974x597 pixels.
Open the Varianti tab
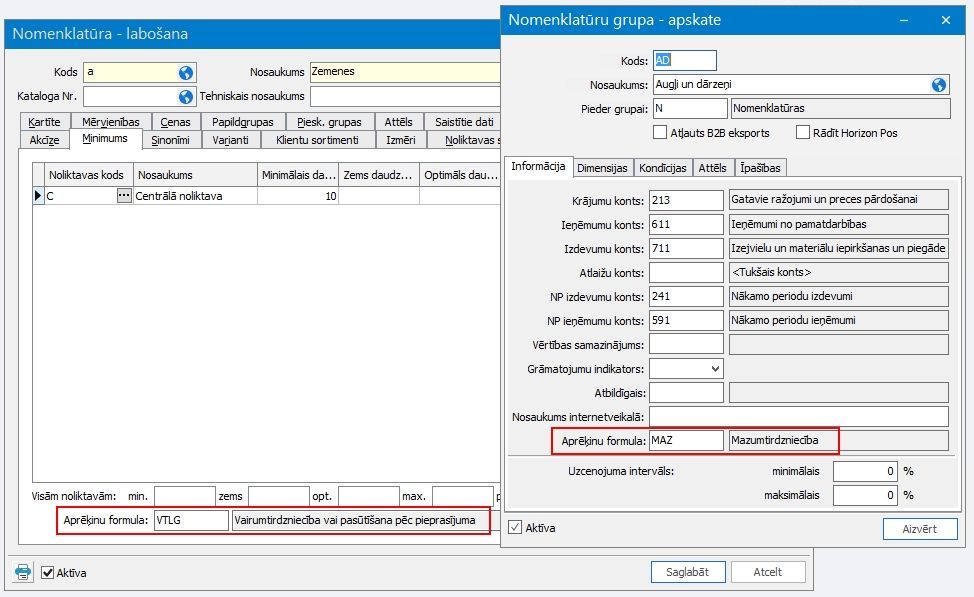230,140
